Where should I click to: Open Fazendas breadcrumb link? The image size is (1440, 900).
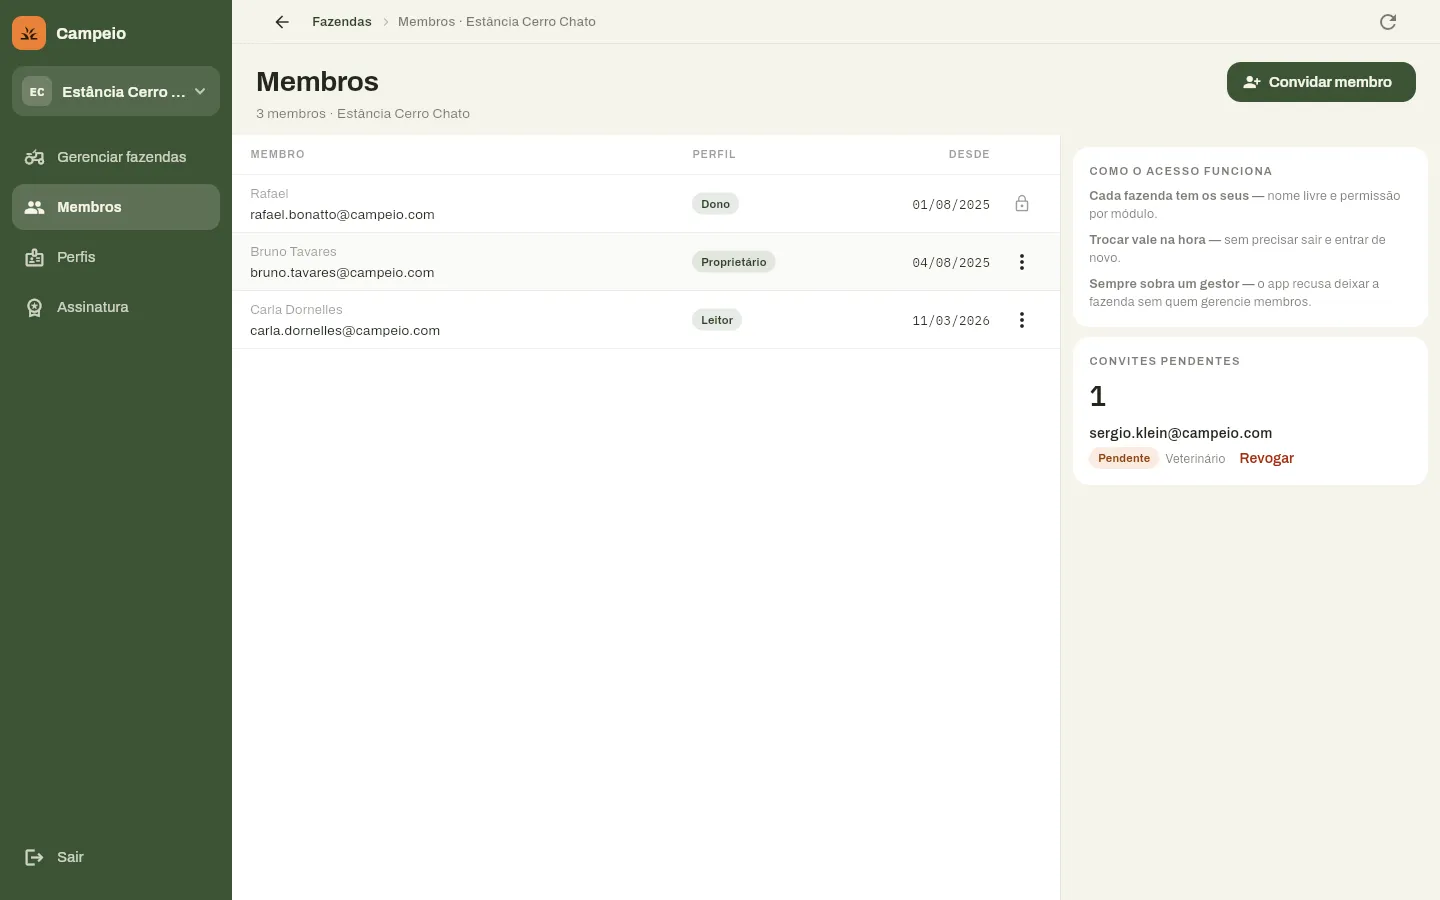click(x=342, y=22)
